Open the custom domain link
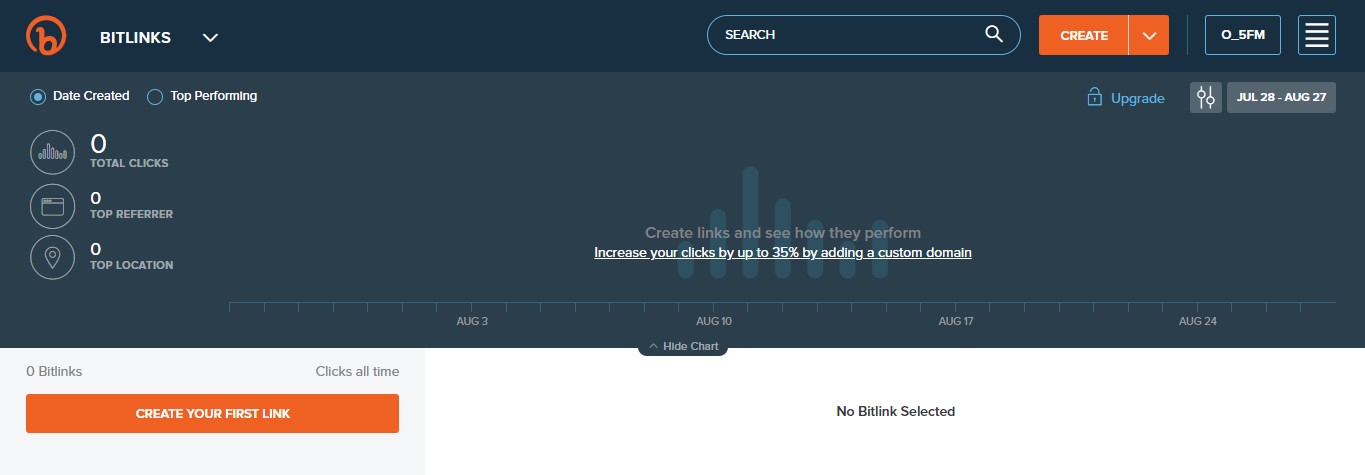Image resolution: width=1365 pixels, height=475 pixels. 783,253
